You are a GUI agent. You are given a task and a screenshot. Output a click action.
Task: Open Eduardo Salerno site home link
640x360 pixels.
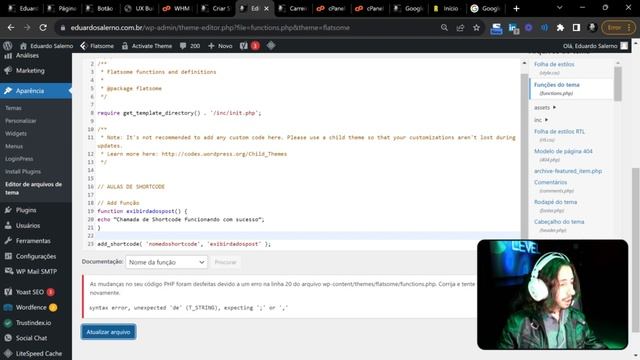[46, 46]
